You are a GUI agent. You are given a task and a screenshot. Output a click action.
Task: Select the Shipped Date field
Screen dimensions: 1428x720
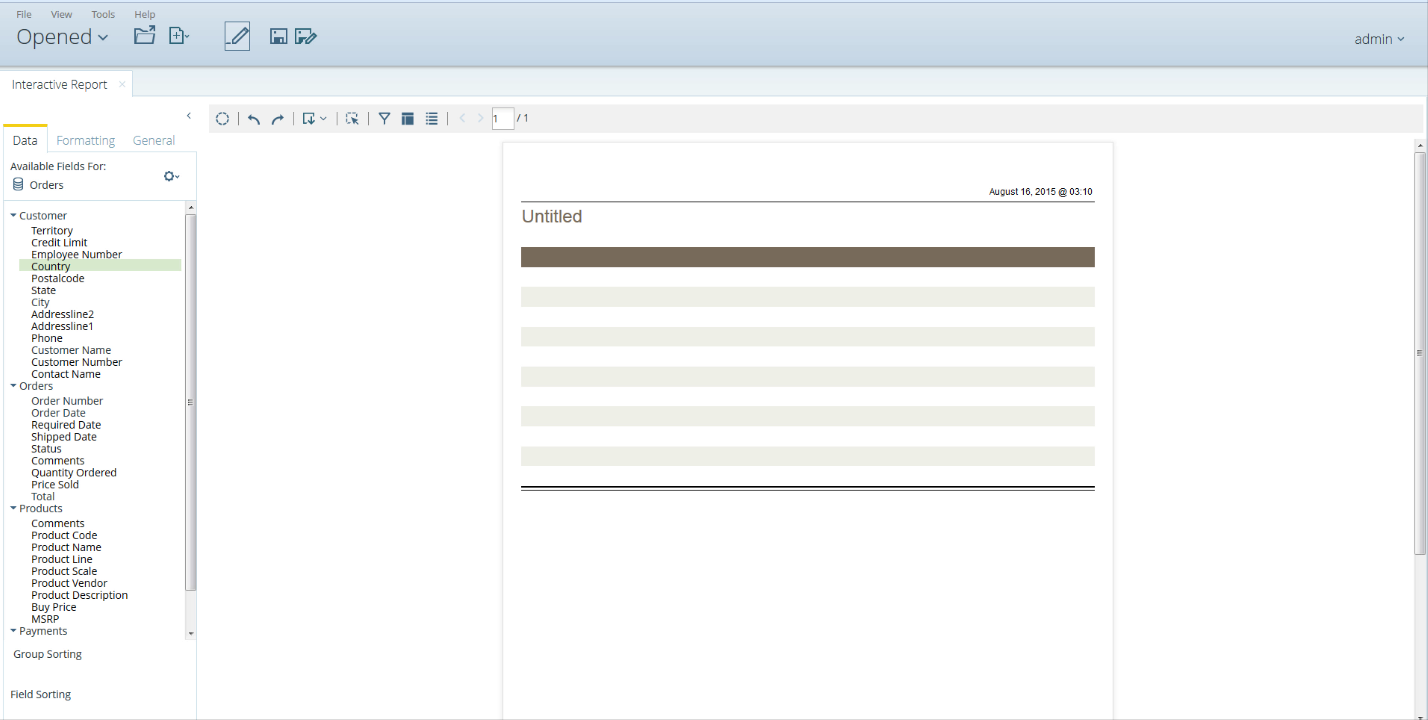[x=64, y=436]
